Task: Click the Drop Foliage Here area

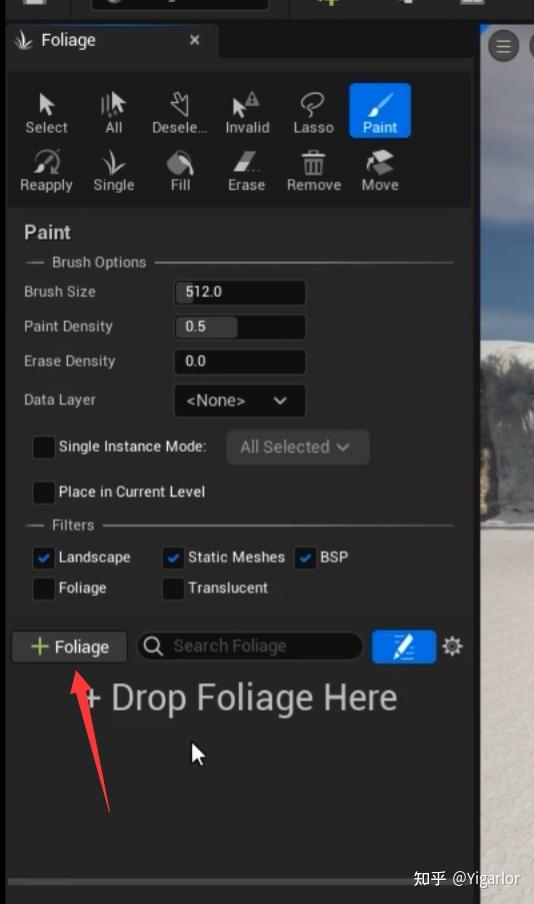Action: [x=241, y=698]
